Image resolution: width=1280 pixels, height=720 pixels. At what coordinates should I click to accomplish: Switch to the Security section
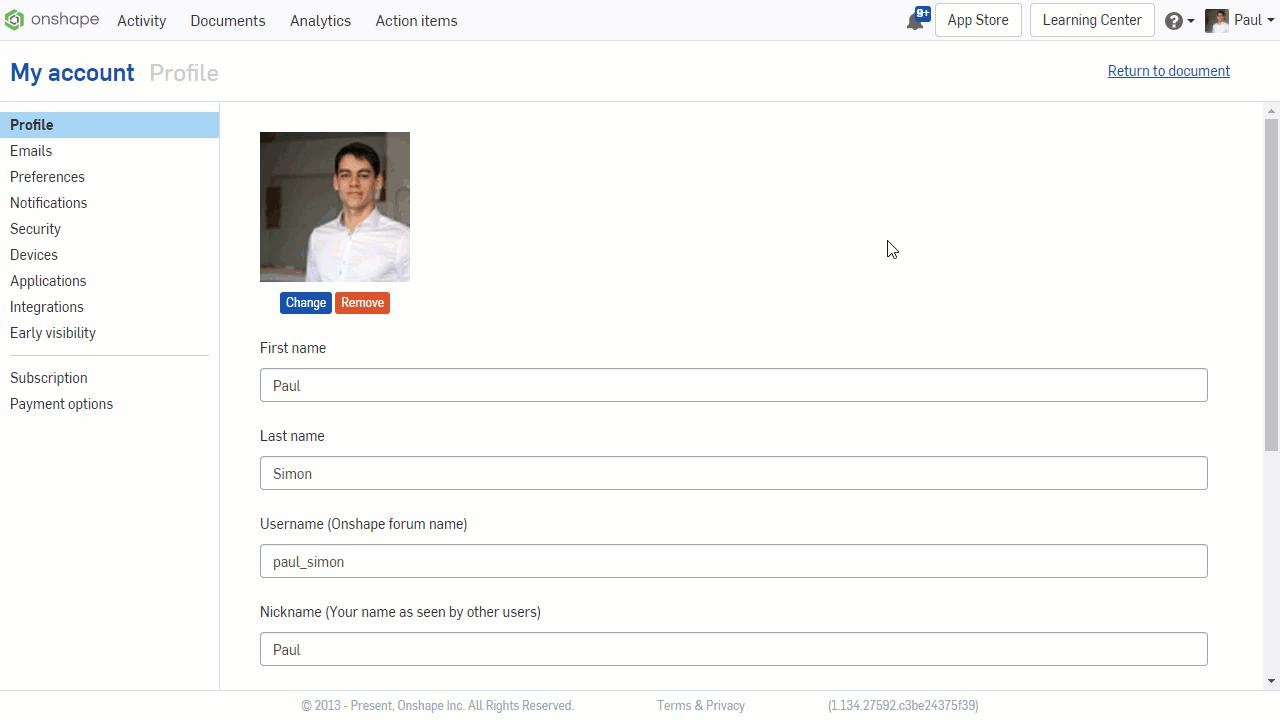point(35,229)
